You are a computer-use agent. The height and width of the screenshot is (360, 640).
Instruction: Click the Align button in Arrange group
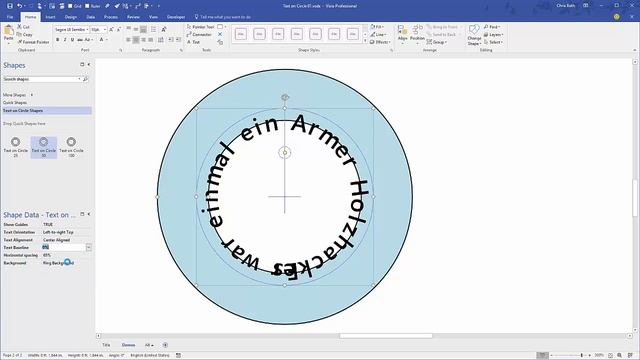(x=402, y=34)
